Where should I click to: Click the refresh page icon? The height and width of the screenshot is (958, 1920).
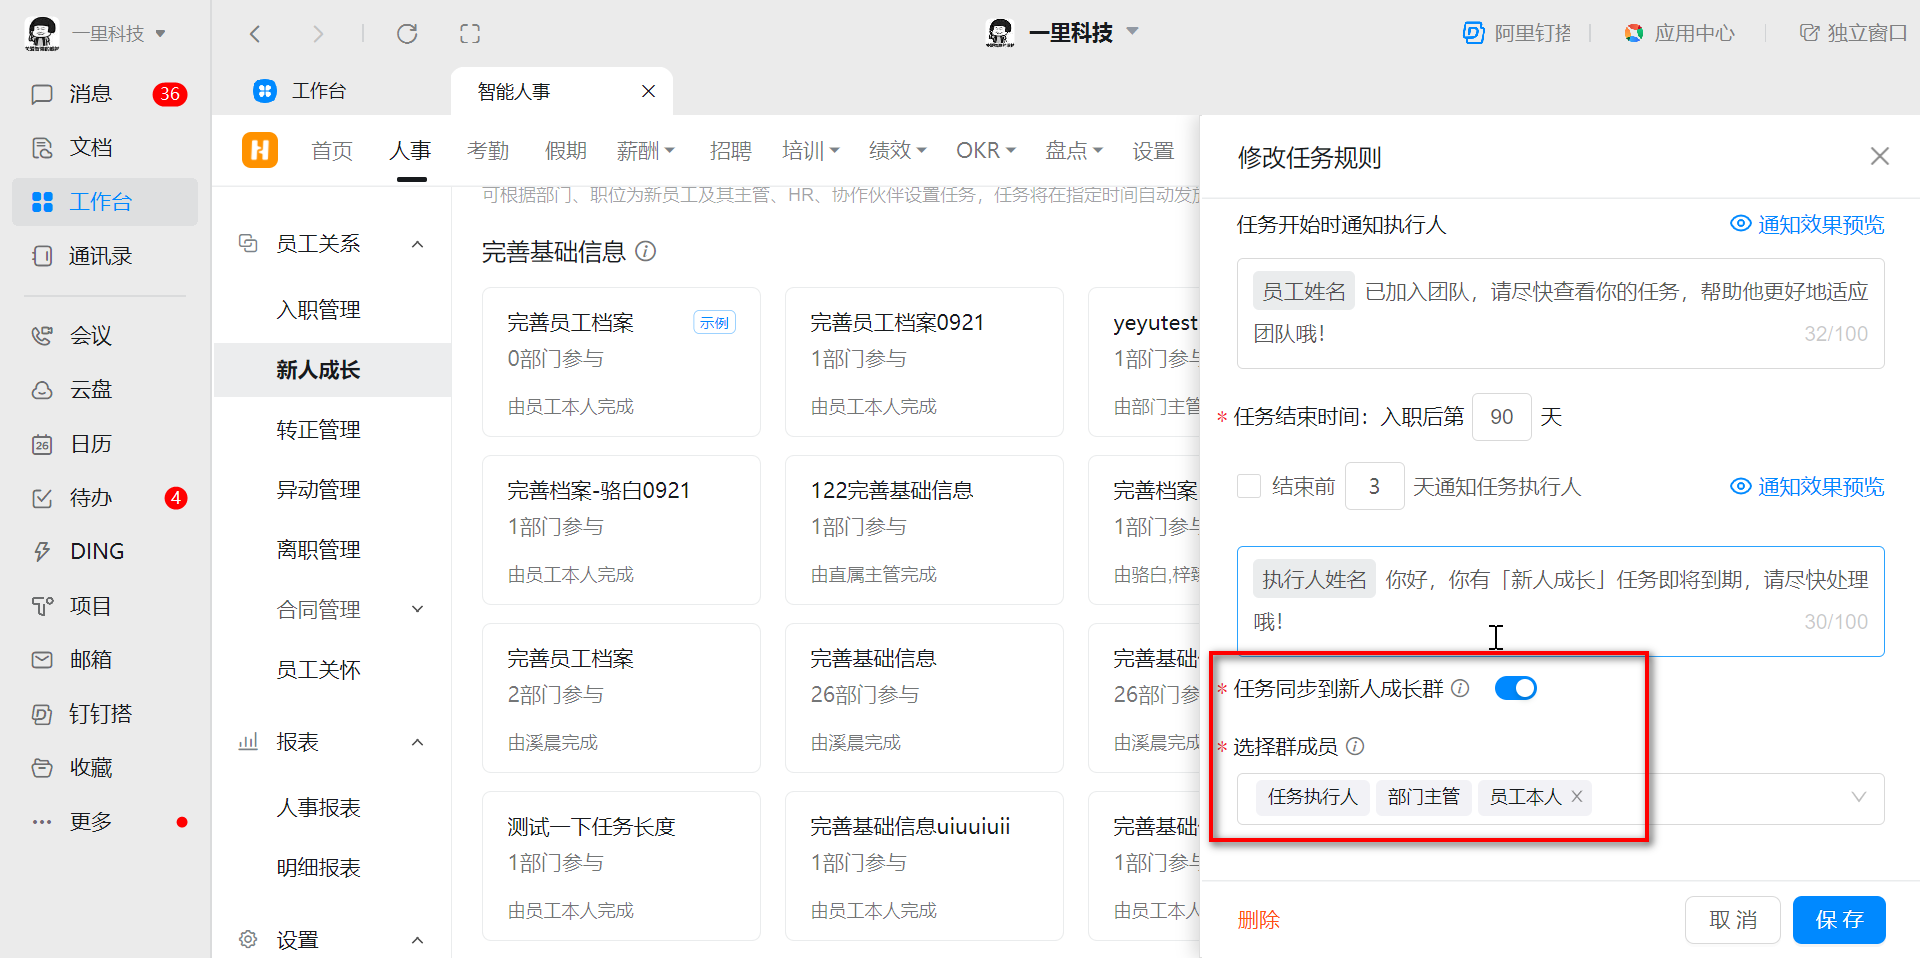pyautogui.click(x=407, y=34)
